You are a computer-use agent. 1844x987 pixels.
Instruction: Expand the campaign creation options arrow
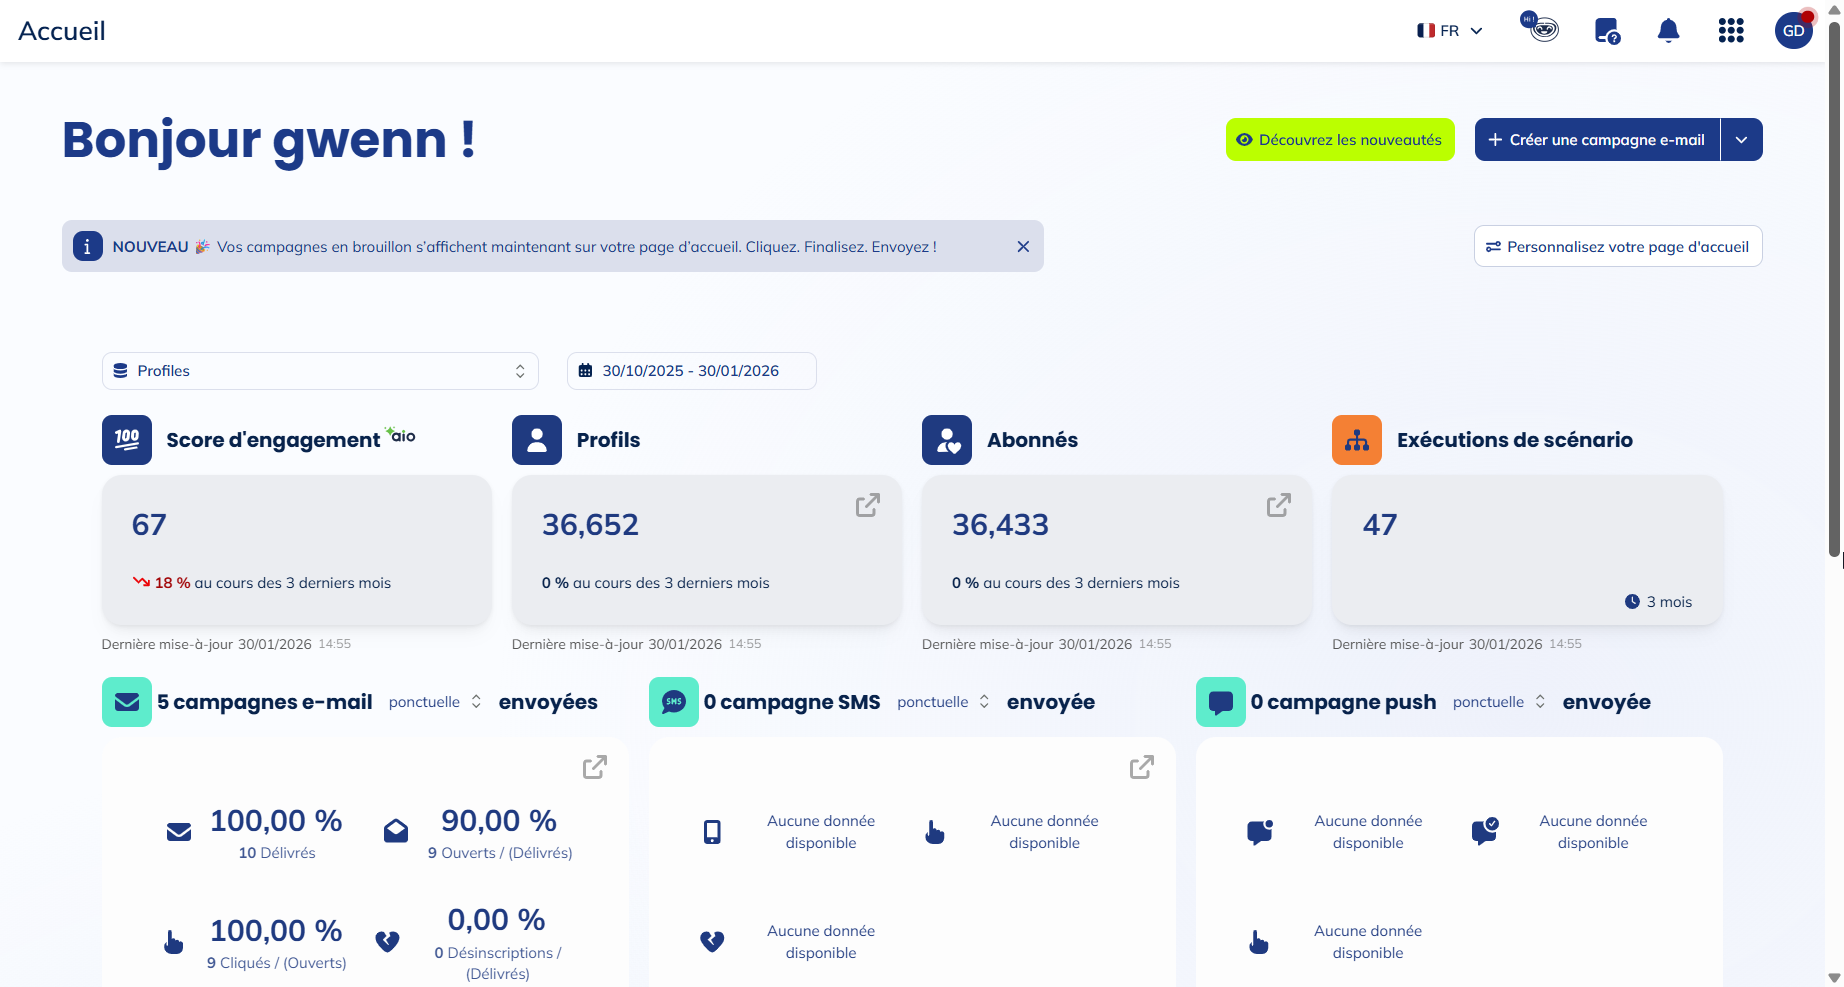pyautogui.click(x=1741, y=140)
